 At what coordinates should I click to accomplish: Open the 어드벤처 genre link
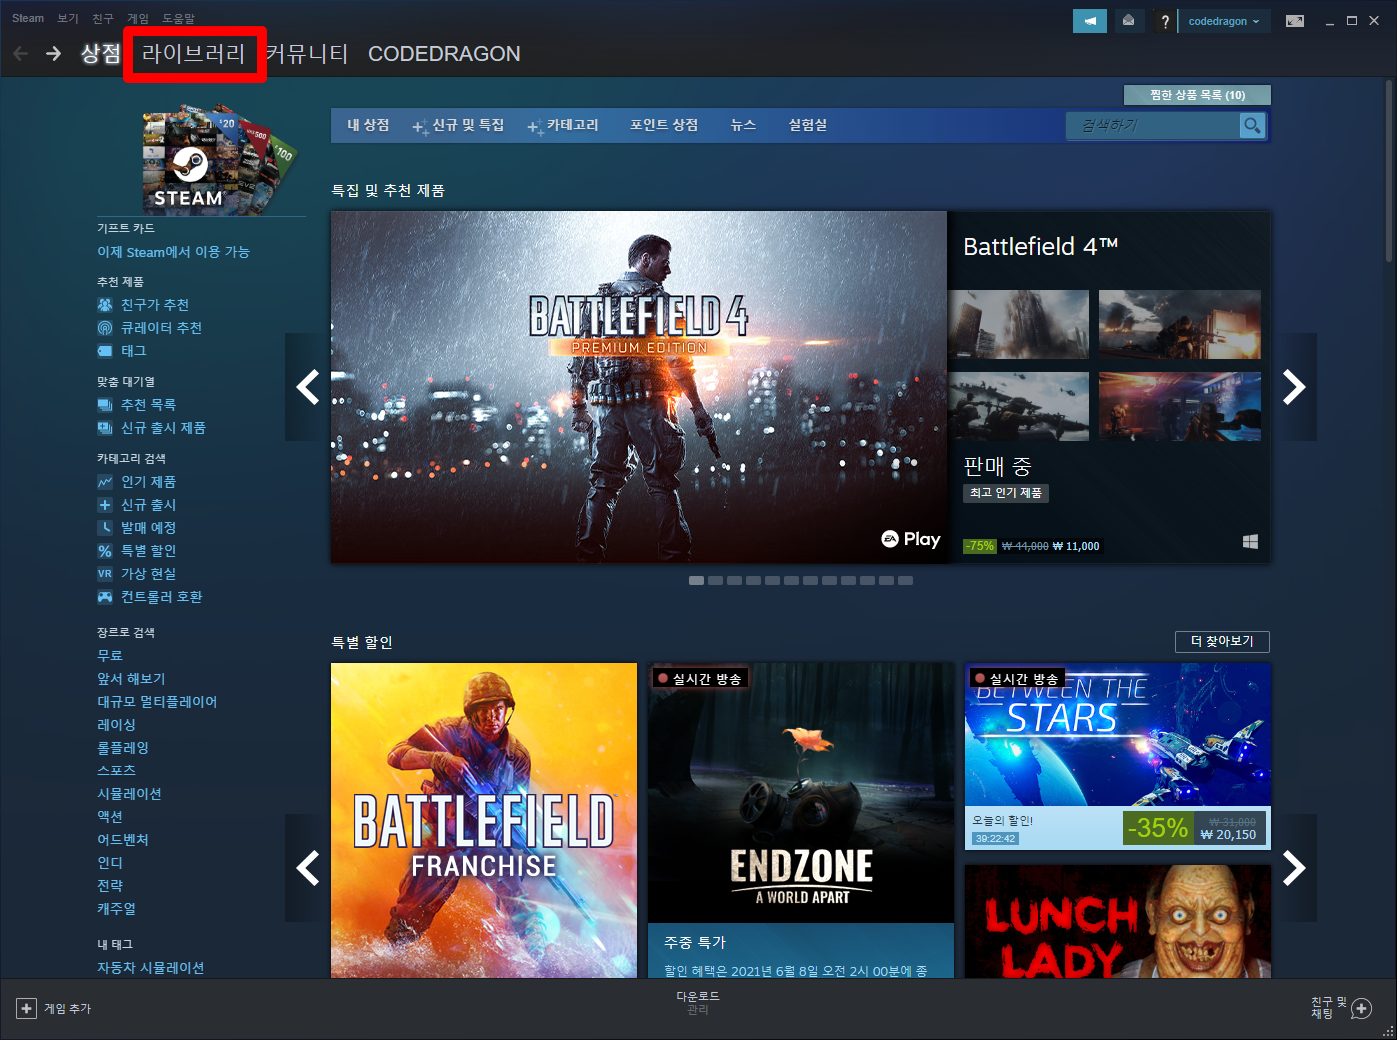[123, 840]
